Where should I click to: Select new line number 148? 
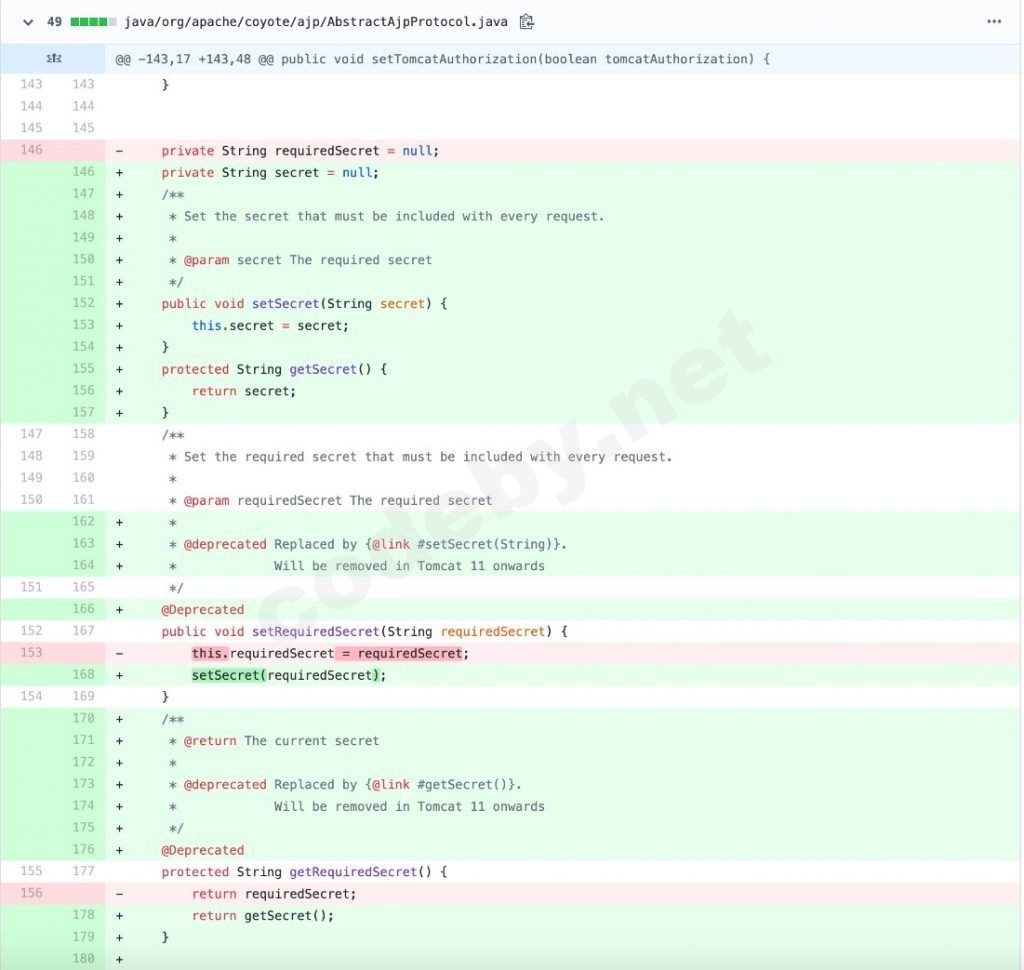pyautogui.click(x=83, y=216)
